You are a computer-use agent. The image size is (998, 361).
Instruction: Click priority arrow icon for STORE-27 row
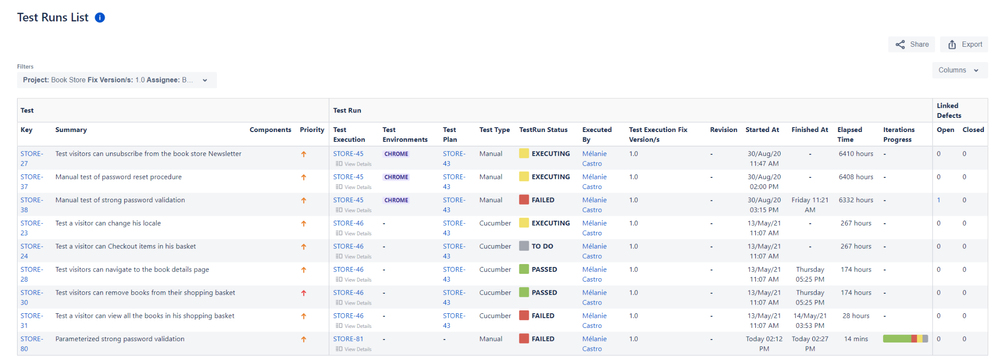coord(304,154)
